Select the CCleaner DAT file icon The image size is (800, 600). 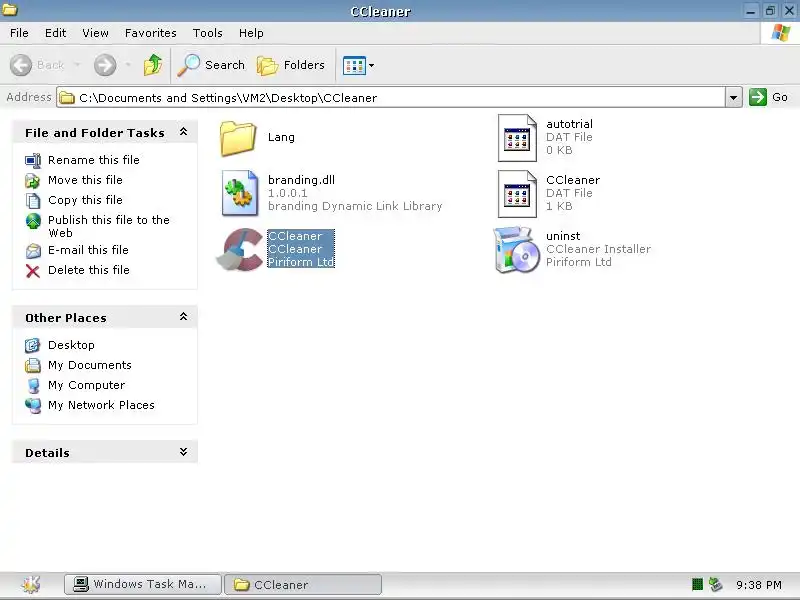(517, 194)
